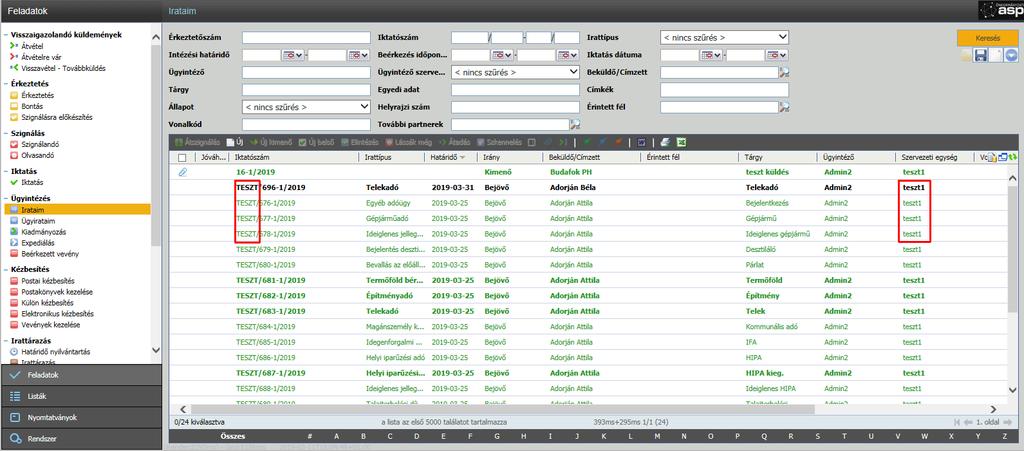This screenshot has width=1024, height=451.
Task: Select row TESZT/687-1/2019
Action: pos(588,373)
